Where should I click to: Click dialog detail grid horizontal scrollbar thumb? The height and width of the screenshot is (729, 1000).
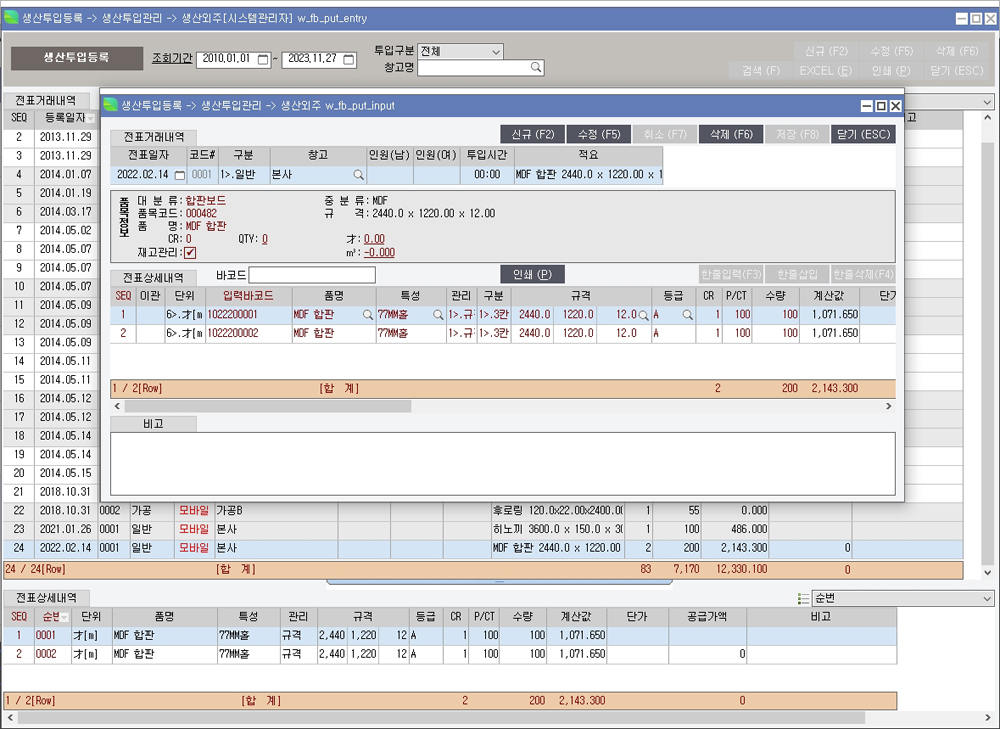pos(268,406)
